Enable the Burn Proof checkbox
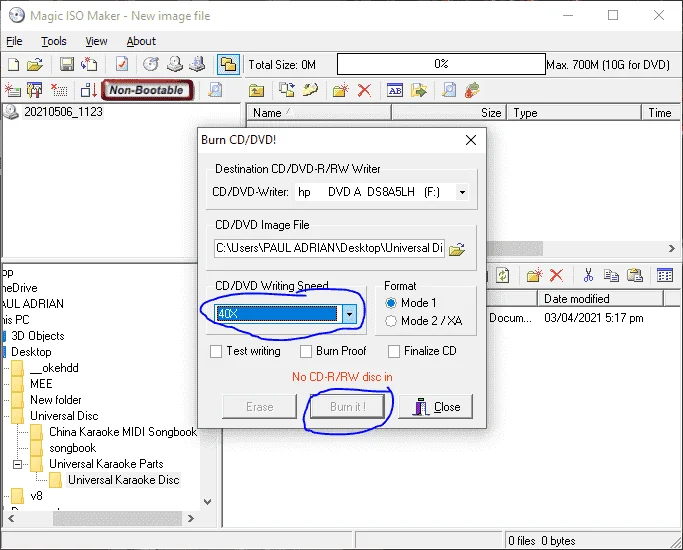Screen dimensions: 683x550 click(306, 351)
